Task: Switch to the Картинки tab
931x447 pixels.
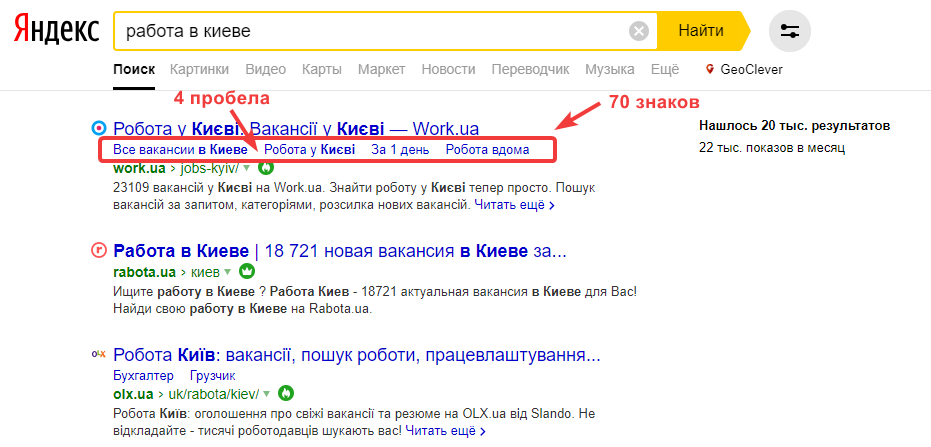Action: point(199,69)
